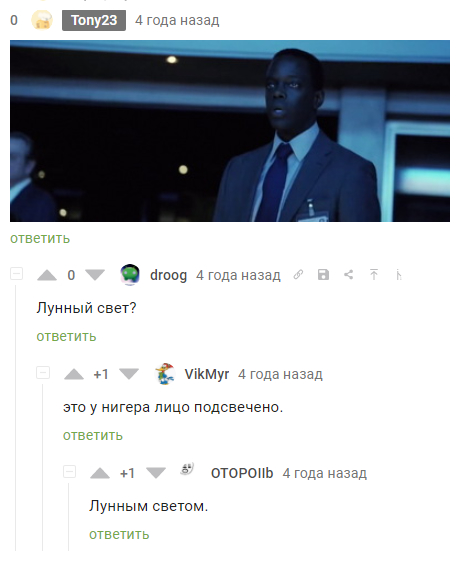Collapse OTOPOIIb's comment branch
The height and width of the screenshot is (585, 459).
(69, 472)
